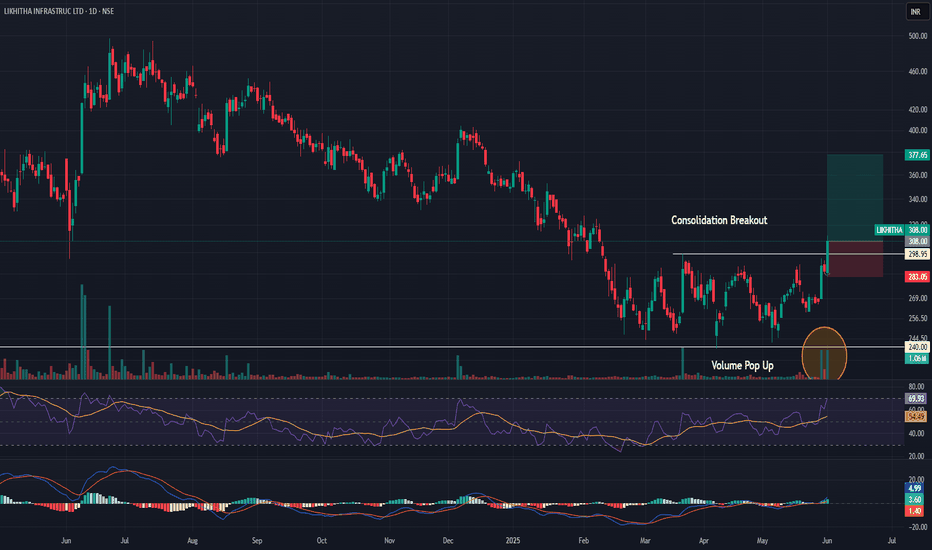Click the Nov label on time axis
932x550 pixels.
tap(389, 541)
